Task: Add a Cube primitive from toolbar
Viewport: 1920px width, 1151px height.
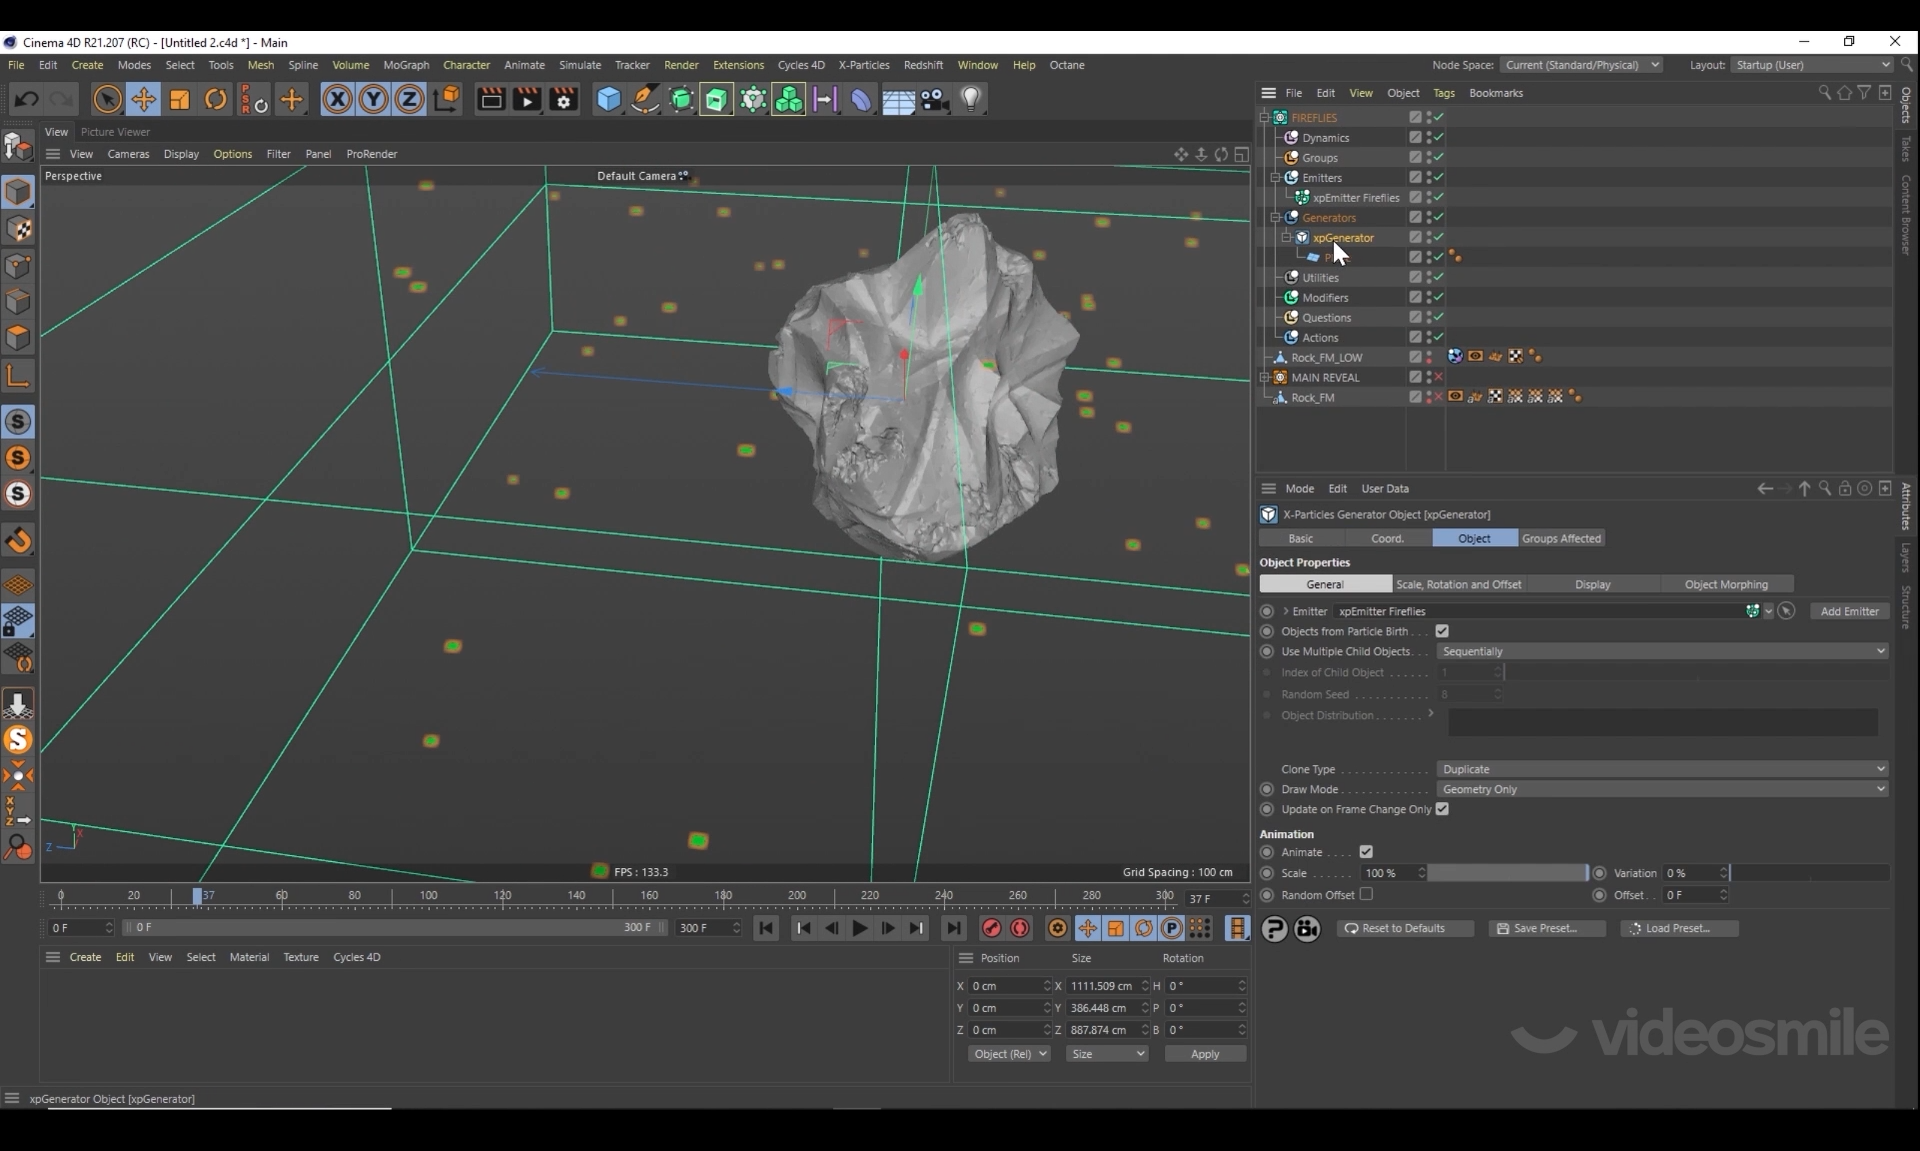Action: [608, 99]
